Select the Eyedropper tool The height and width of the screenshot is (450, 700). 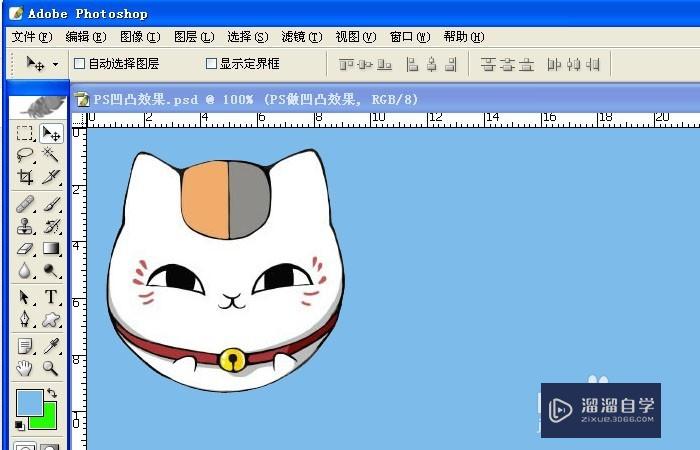click(51, 346)
